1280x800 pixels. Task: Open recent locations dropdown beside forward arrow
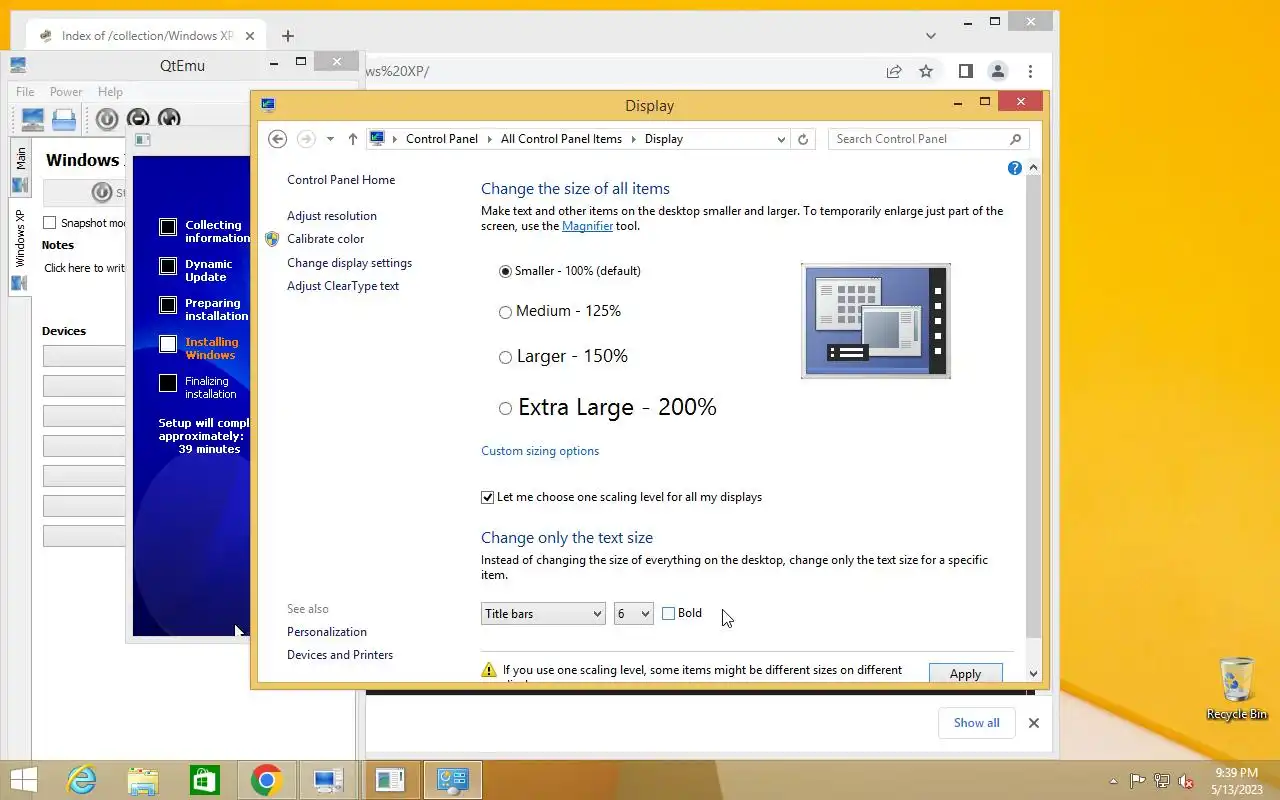(x=330, y=139)
